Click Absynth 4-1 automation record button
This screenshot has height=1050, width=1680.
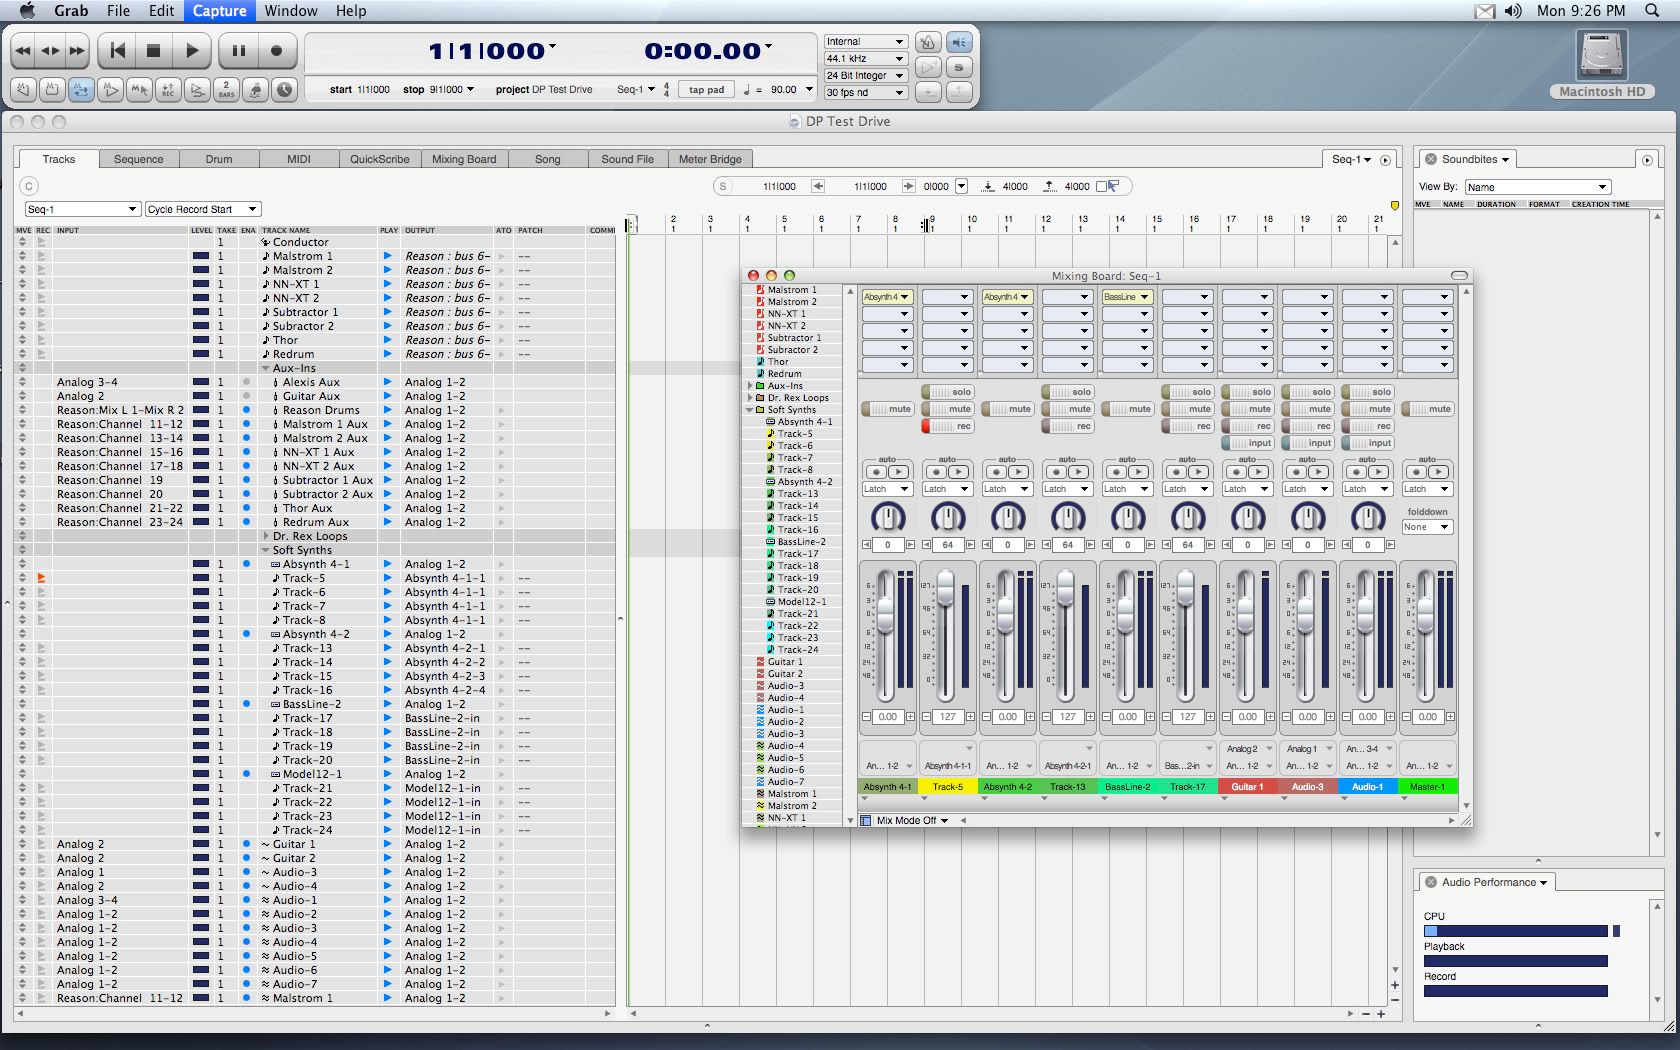tap(877, 472)
